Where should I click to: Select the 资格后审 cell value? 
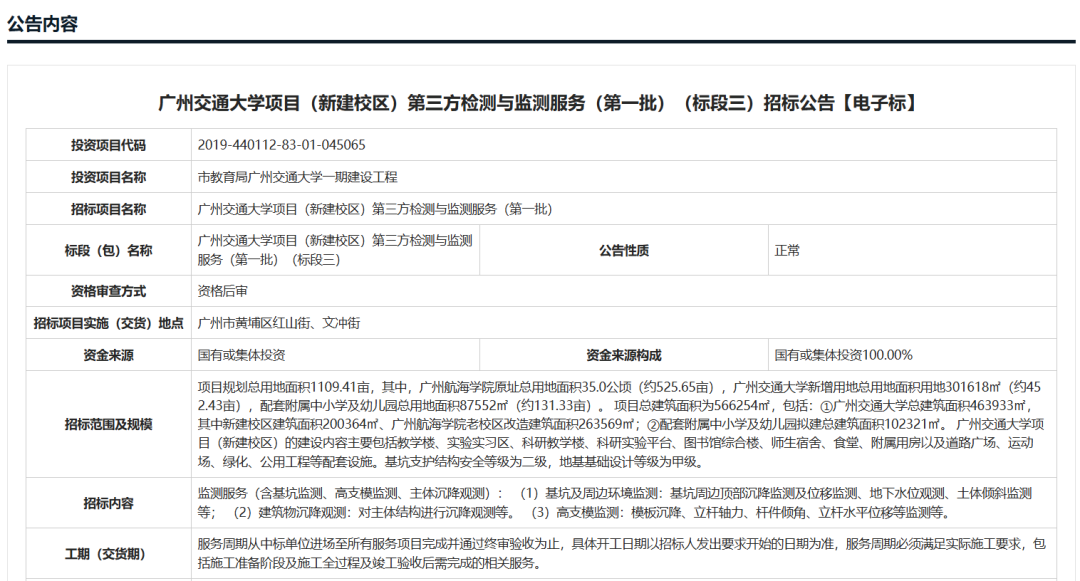(x=222, y=288)
